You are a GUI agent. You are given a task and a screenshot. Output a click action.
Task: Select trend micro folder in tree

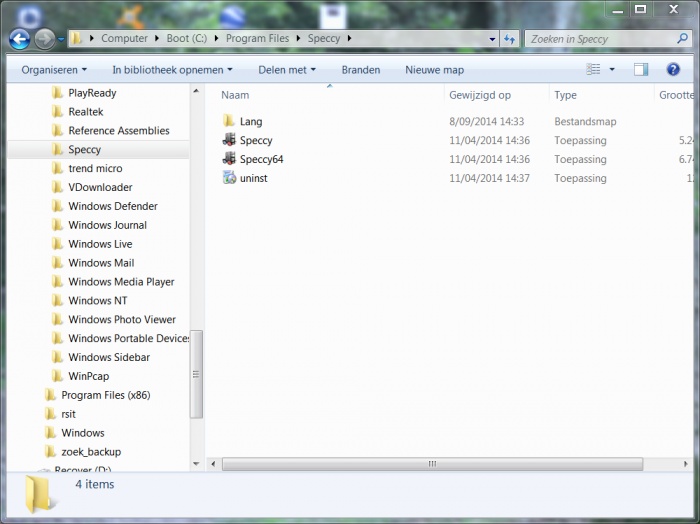tap(95, 168)
